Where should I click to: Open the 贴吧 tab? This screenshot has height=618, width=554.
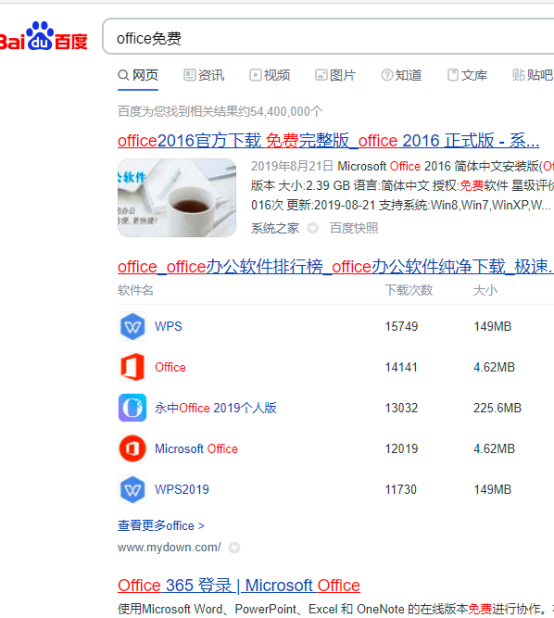coord(533,75)
